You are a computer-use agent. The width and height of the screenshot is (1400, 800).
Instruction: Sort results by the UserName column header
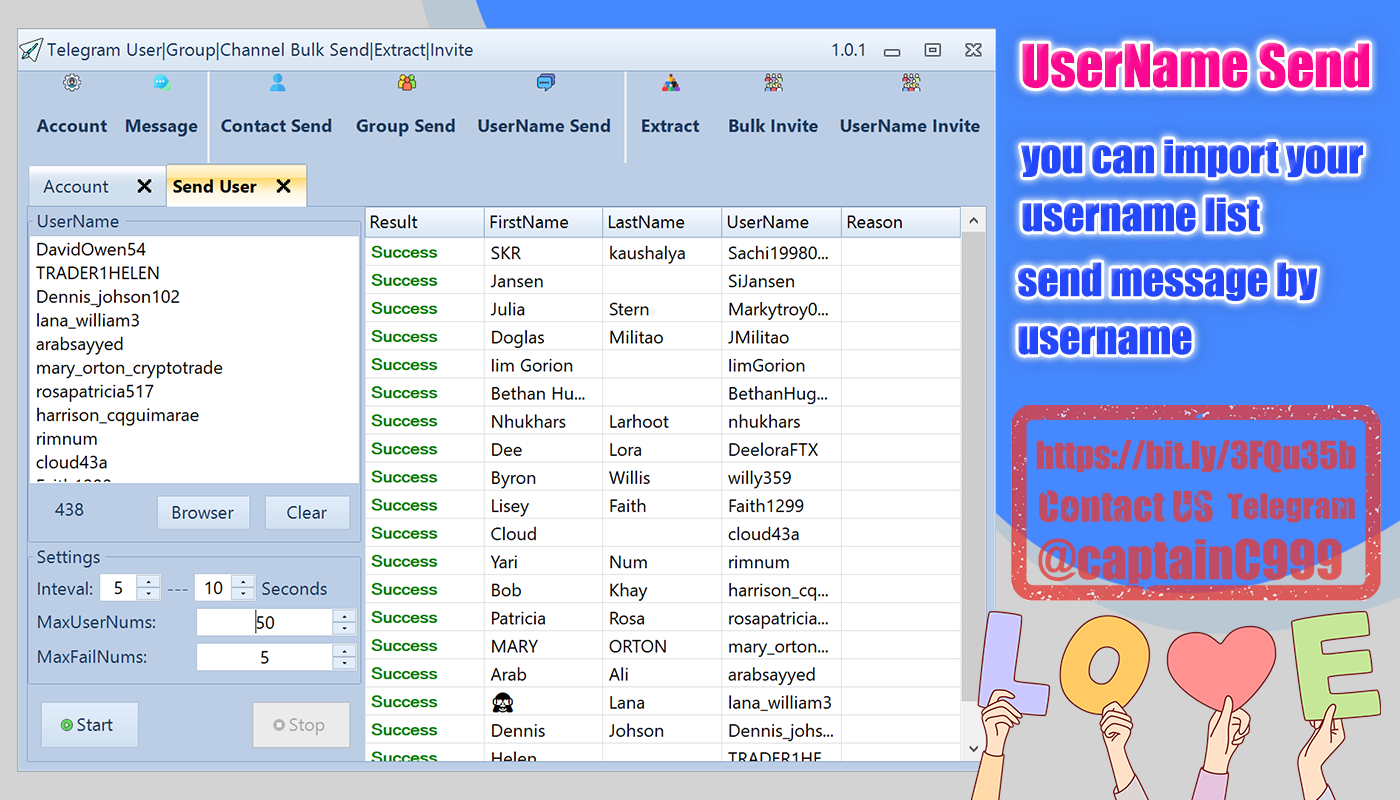(780, 222)
